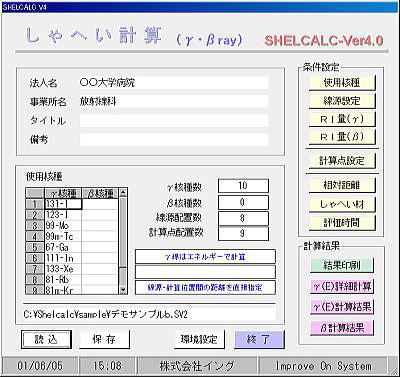Select the 99m-Tc nuclide cell
The image size is (400, 377).
[63, 236]
